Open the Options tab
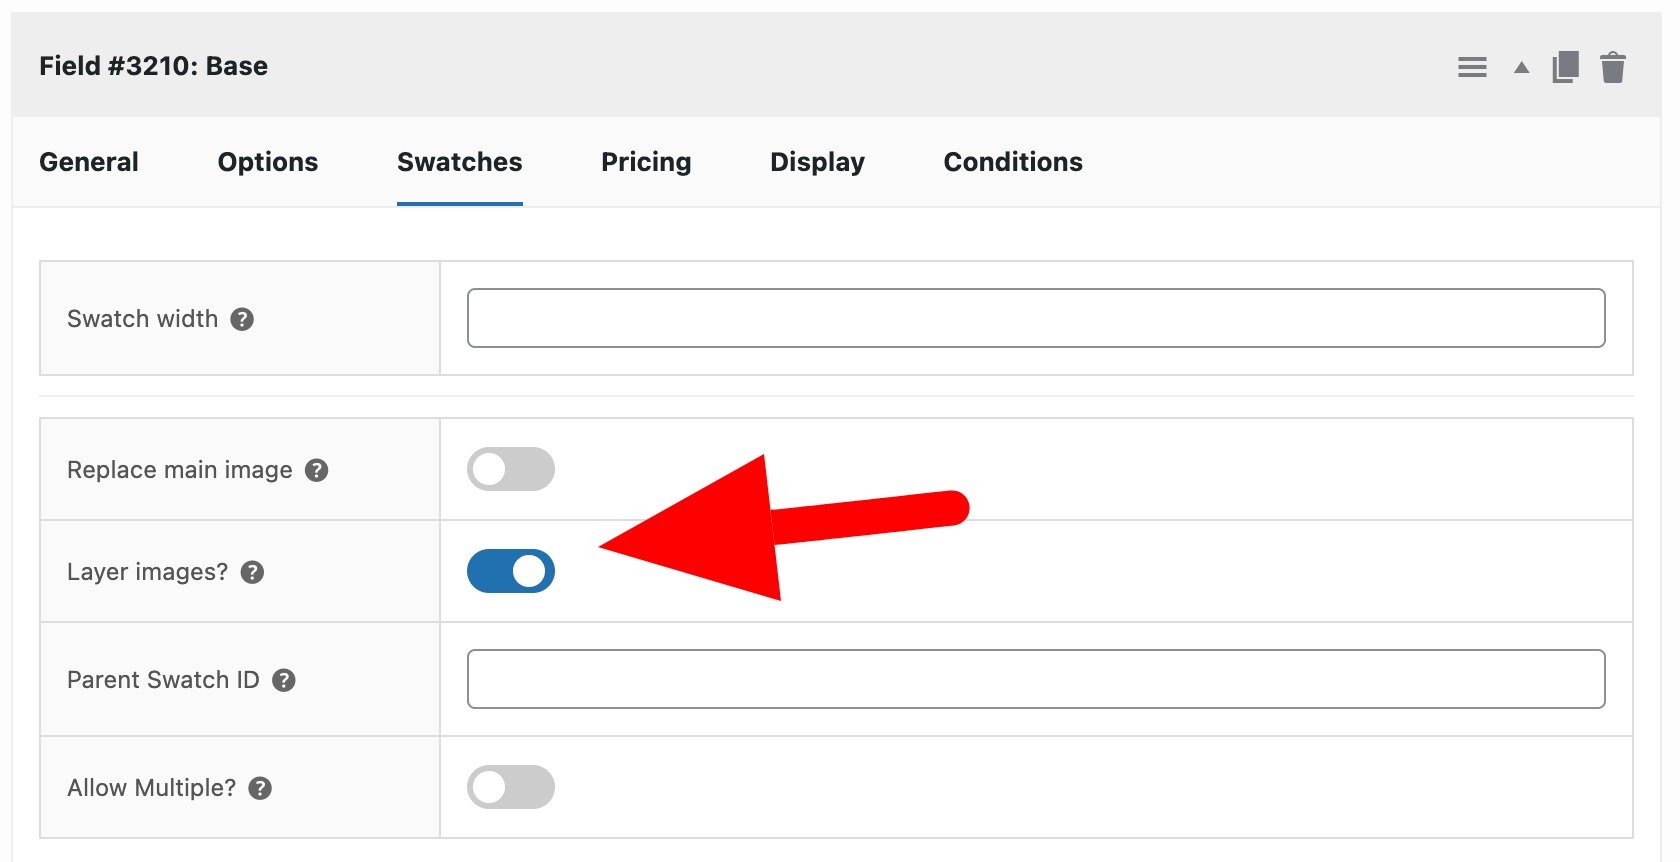The width and height of the screenshot is (1680, 862). pos(267,161)
